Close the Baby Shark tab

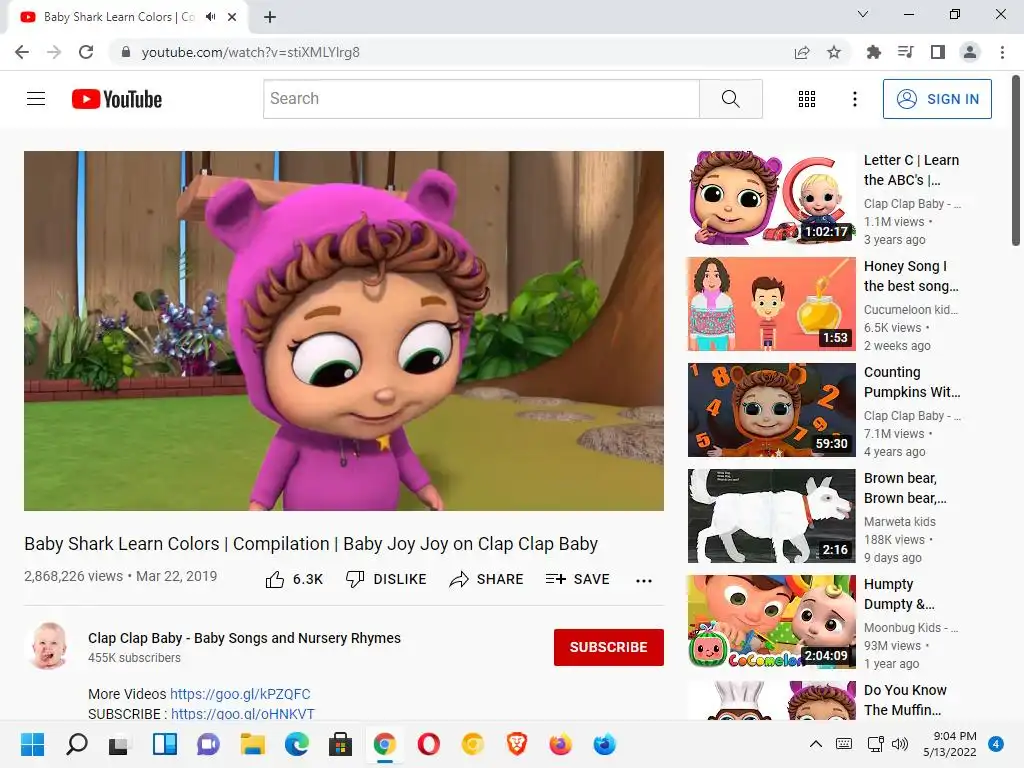(x=232, y=17)
